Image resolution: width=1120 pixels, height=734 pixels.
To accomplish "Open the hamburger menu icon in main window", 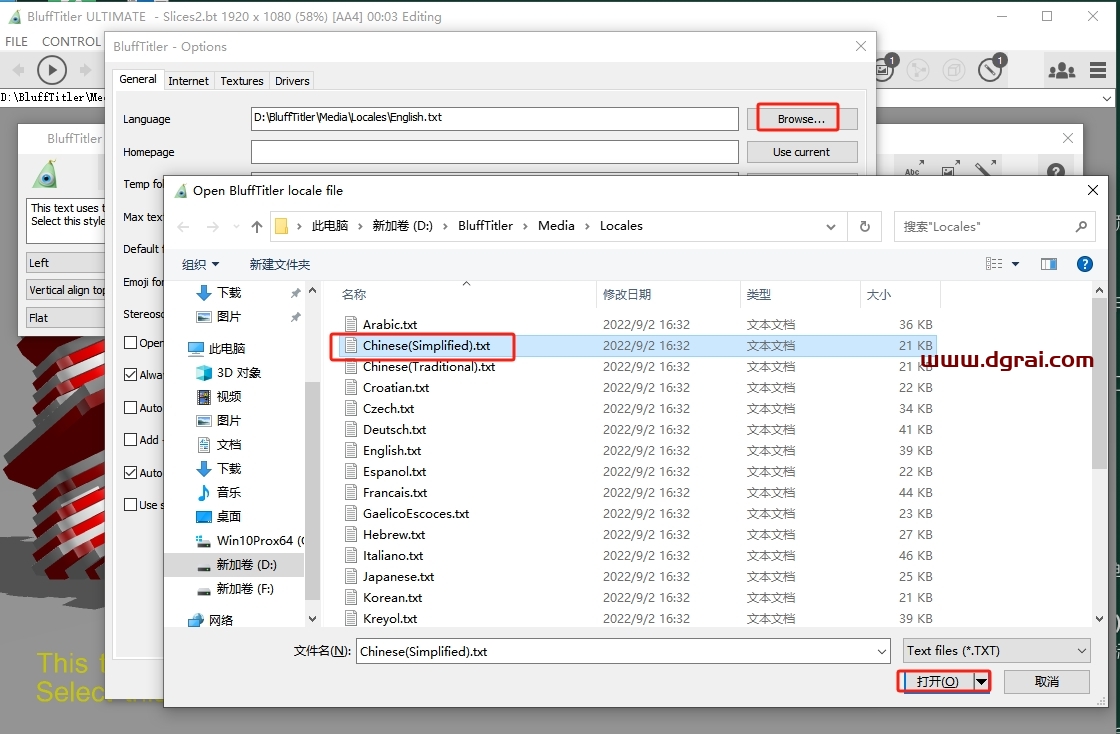I will click(1098, 70).
